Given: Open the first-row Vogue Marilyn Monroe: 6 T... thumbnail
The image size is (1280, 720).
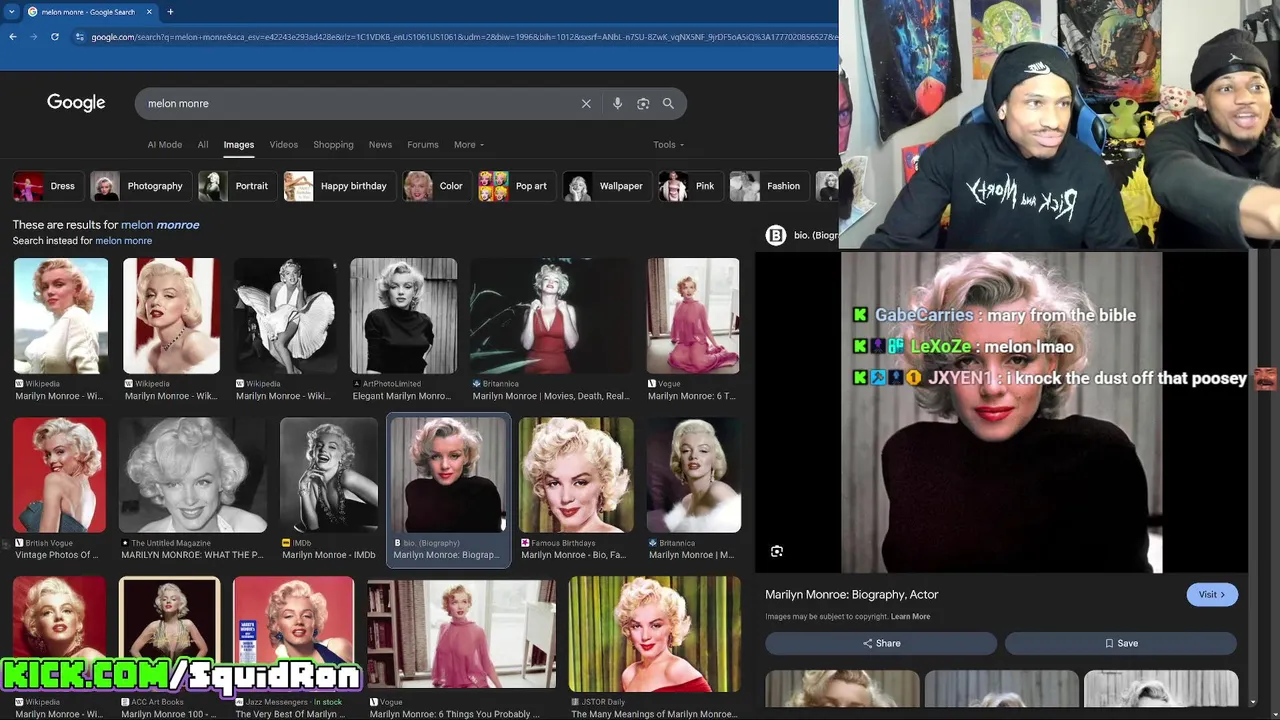Looking at the screenshot, I should (x=693, y=316).
